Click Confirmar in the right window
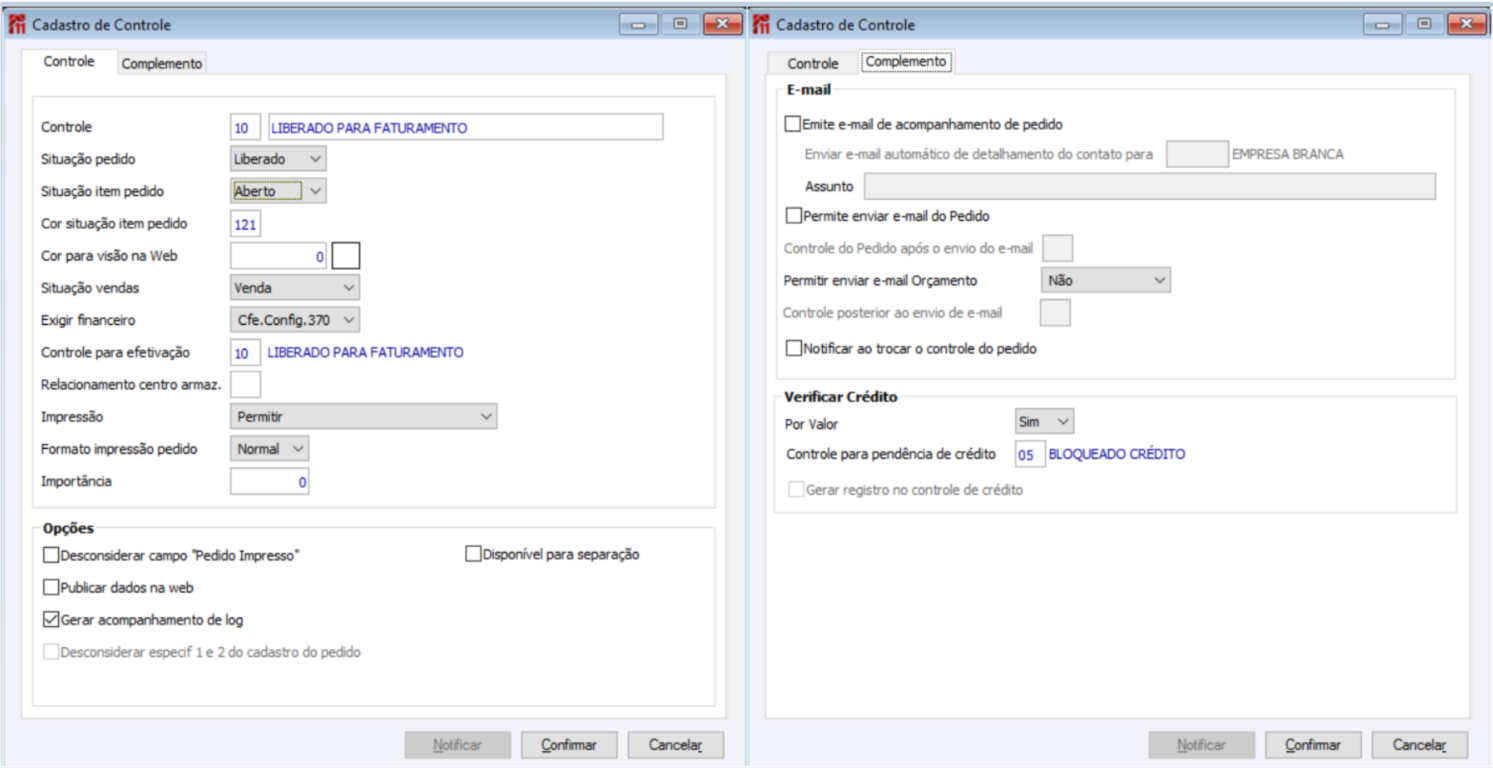This screenshot has width=1493, height=768. [x=1313, y=745]
